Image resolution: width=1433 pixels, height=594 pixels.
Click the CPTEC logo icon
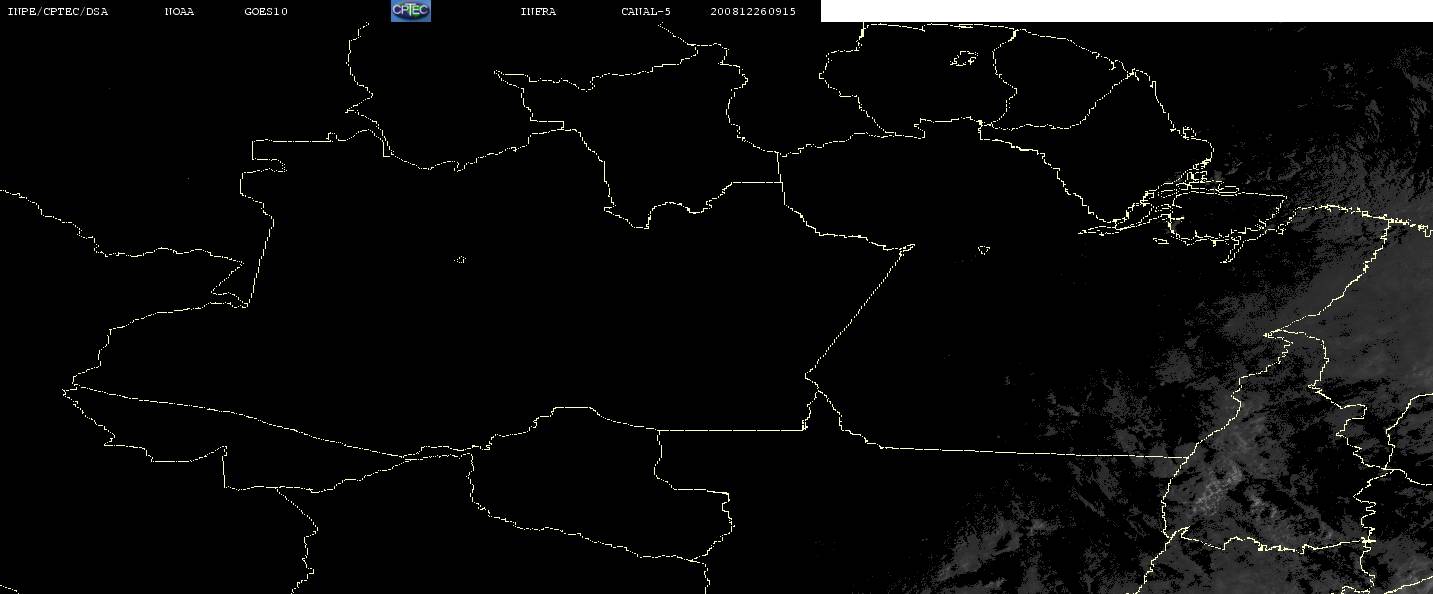410,11
